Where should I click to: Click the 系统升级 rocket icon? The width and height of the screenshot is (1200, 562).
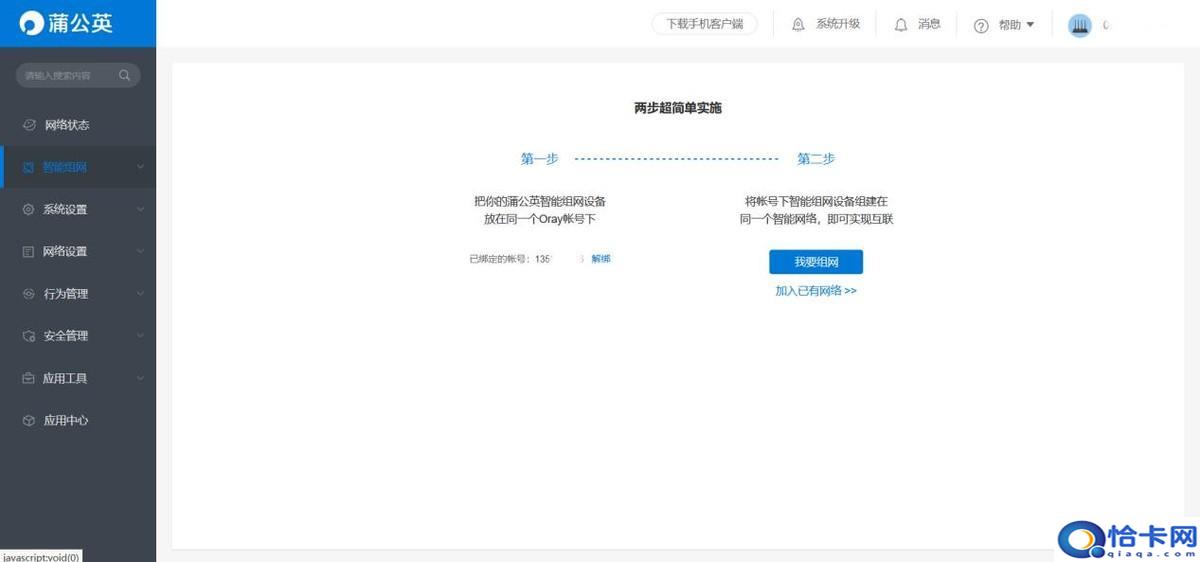click(x=798, y=24)
